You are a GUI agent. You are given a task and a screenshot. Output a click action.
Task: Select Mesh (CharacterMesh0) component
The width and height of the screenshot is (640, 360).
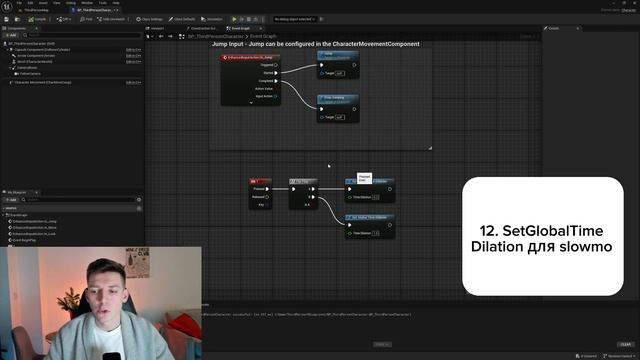[35, 62]
